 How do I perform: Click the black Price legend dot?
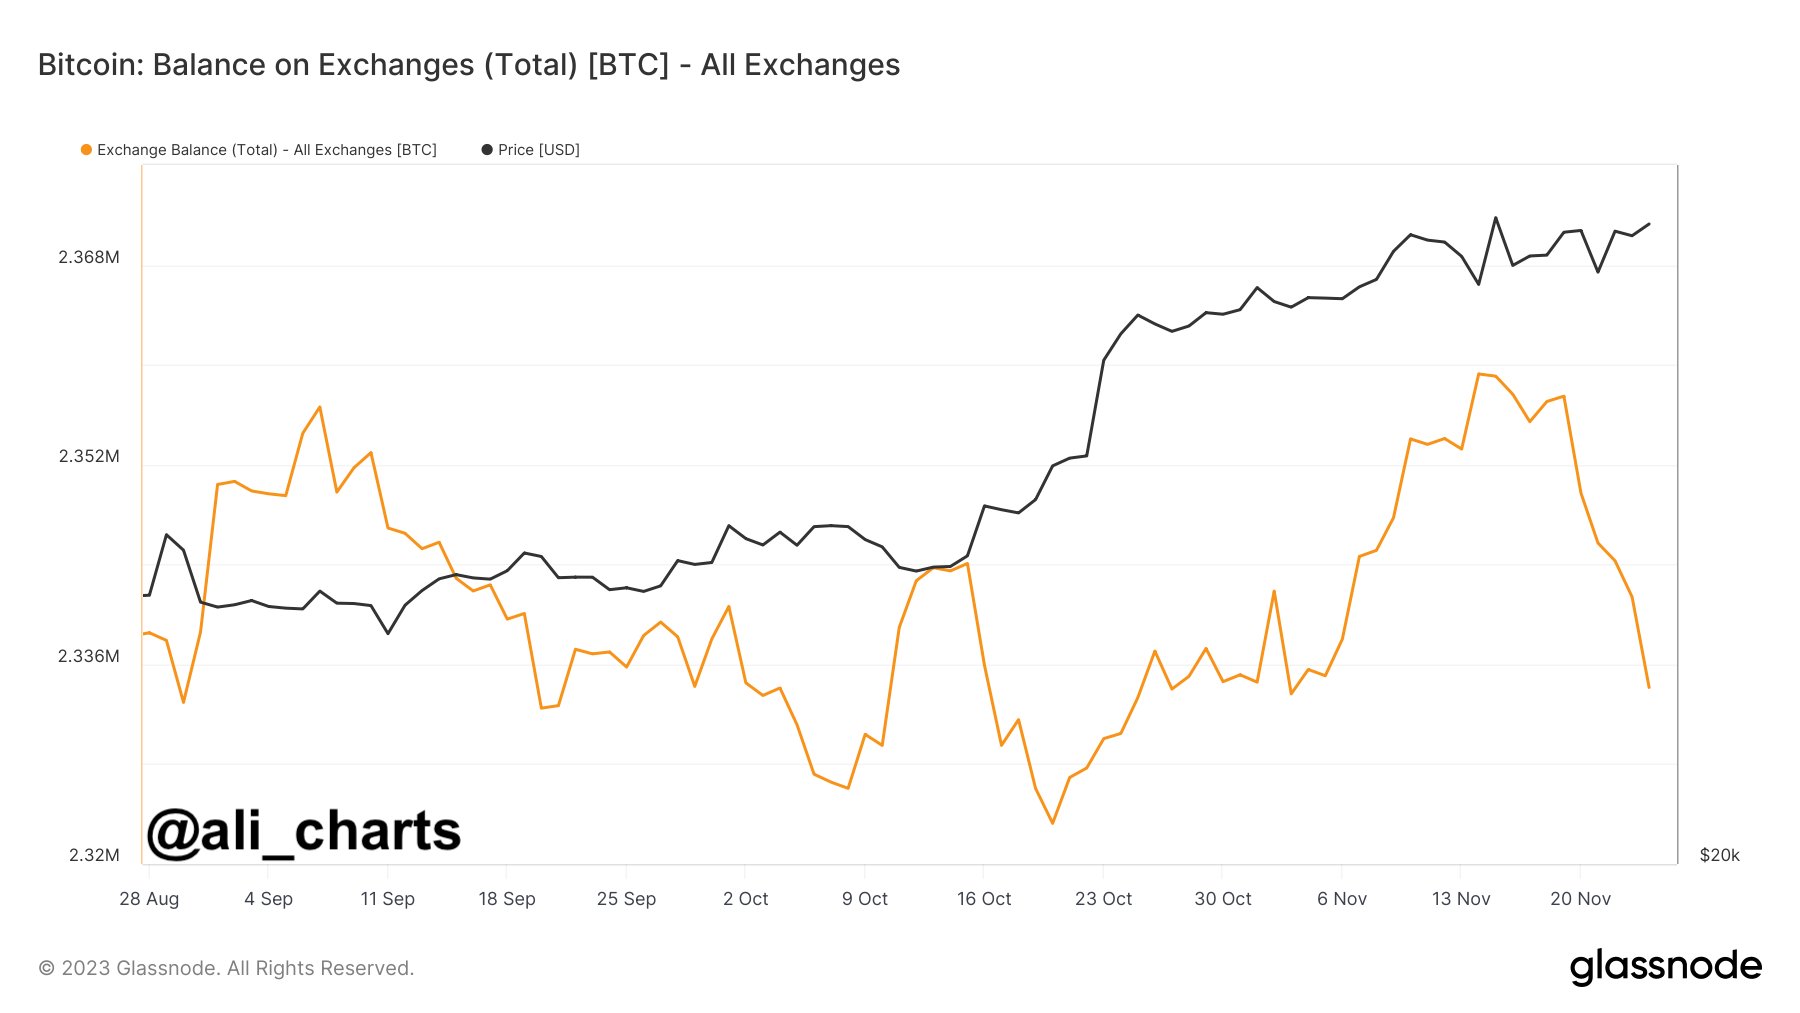click(x=487, y=150)
